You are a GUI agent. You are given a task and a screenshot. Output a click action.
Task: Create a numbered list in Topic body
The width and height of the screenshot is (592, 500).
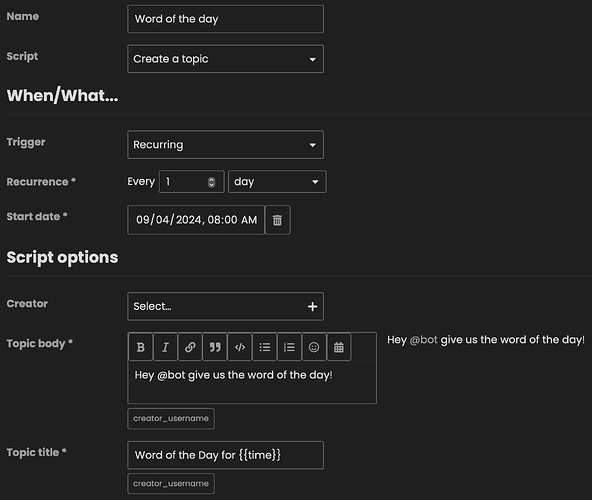coord(289,347)
